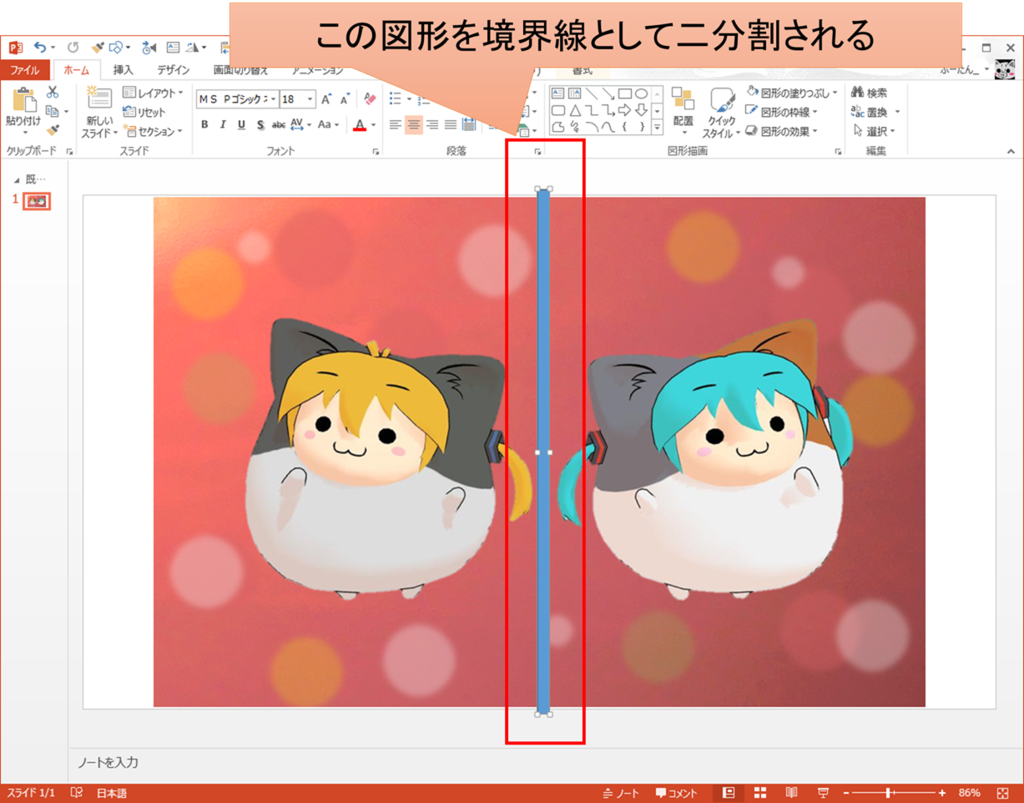Click the spell check icon in status bar
Viewport: 1024px width, 803px height.
(76, 793)
